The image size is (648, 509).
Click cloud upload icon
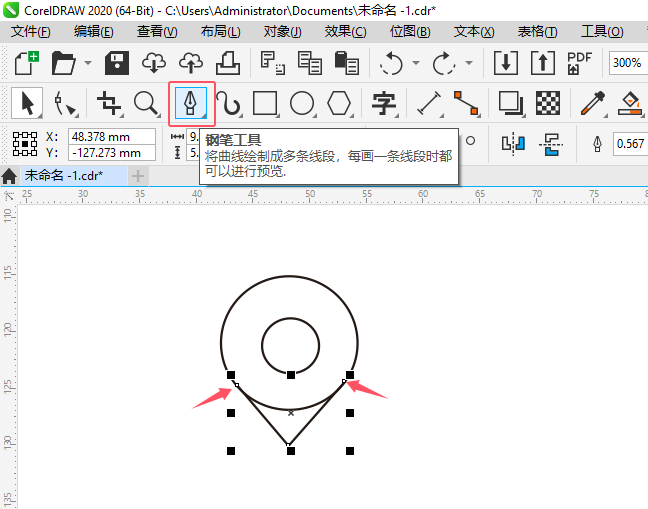click(x=191, y=63)
